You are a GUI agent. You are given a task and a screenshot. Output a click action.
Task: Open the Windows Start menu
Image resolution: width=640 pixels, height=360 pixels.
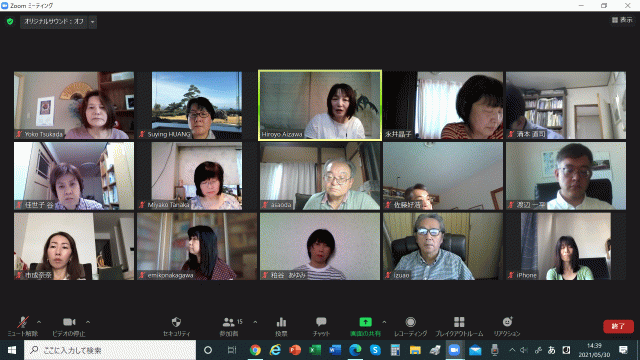[x=12, y=350]
